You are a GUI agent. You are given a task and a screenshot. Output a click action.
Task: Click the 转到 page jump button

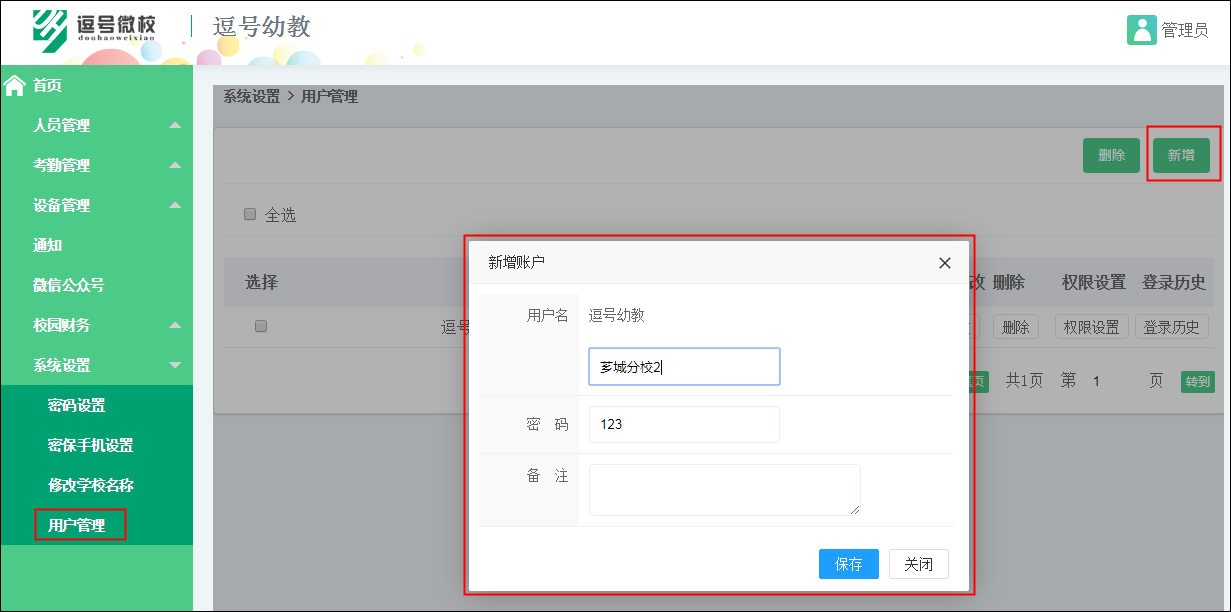pos(1196,381)
